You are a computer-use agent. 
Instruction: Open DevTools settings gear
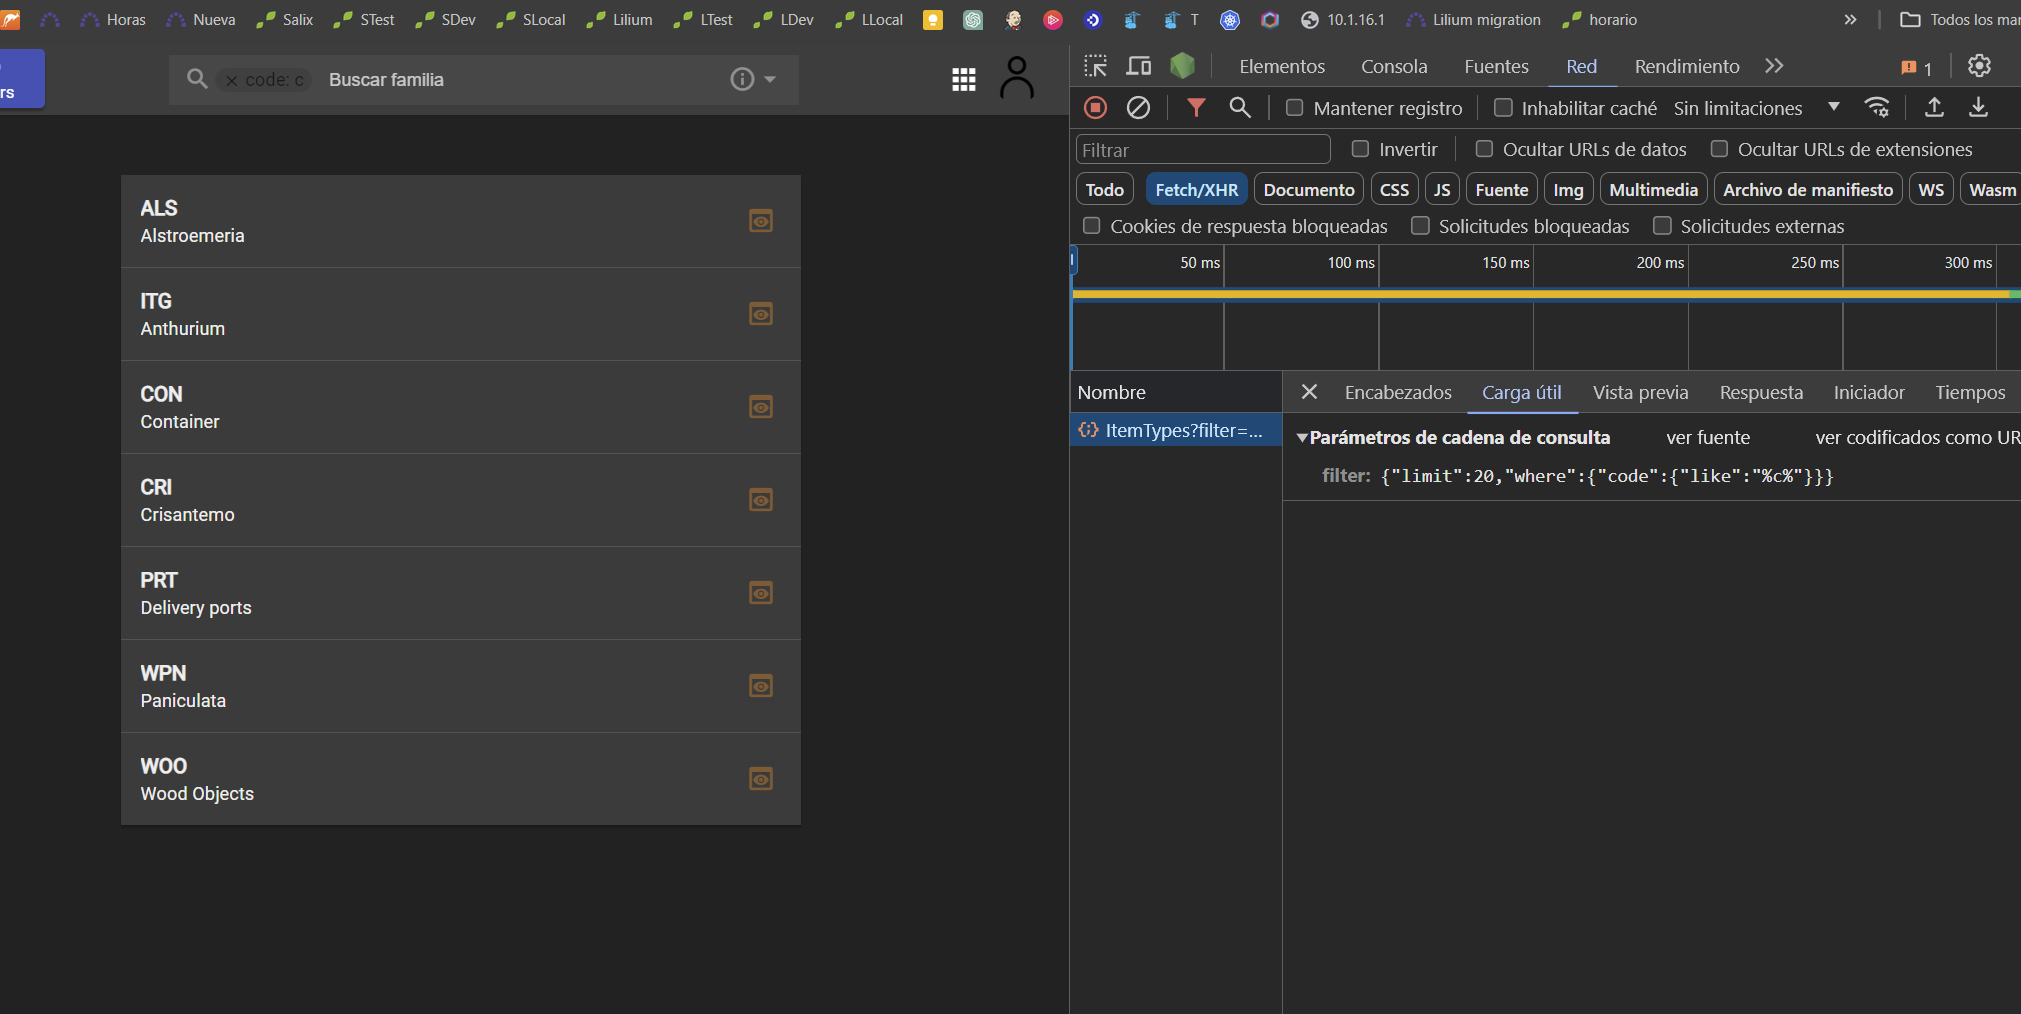(1979, 66)
